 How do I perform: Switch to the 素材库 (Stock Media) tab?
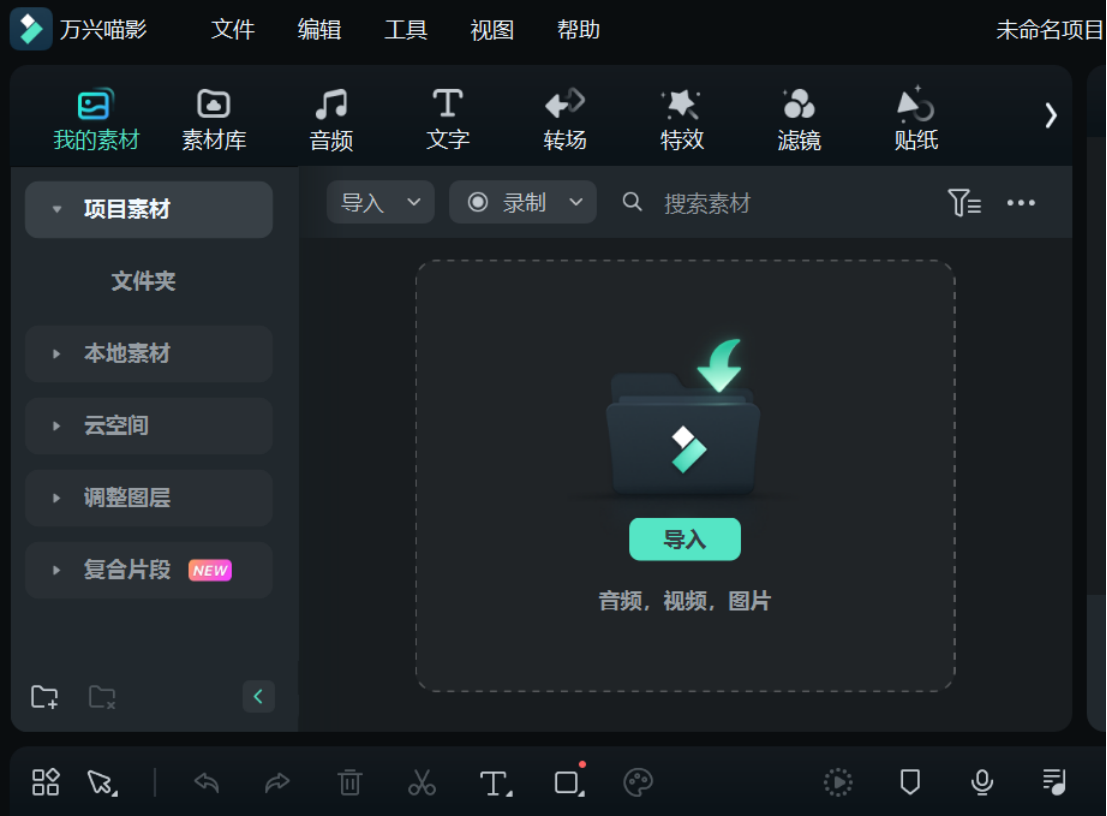(x=213, y=115)
